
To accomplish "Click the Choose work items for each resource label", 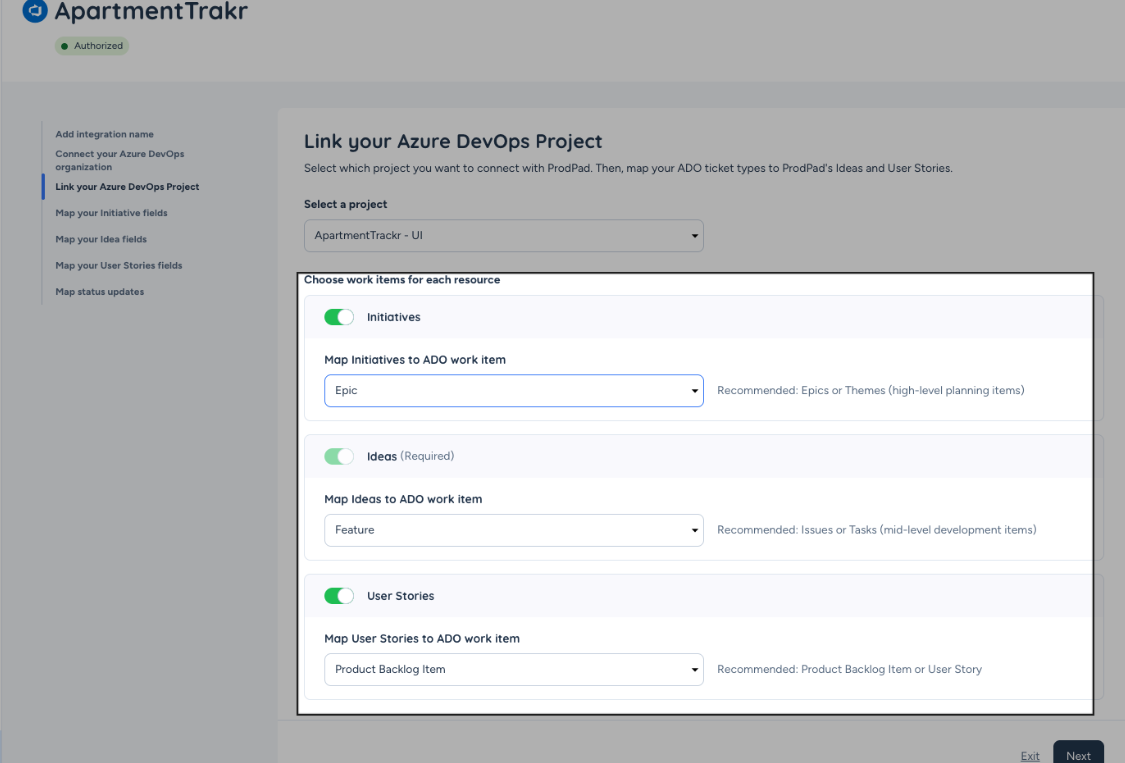I will click(x=402, y=280).
